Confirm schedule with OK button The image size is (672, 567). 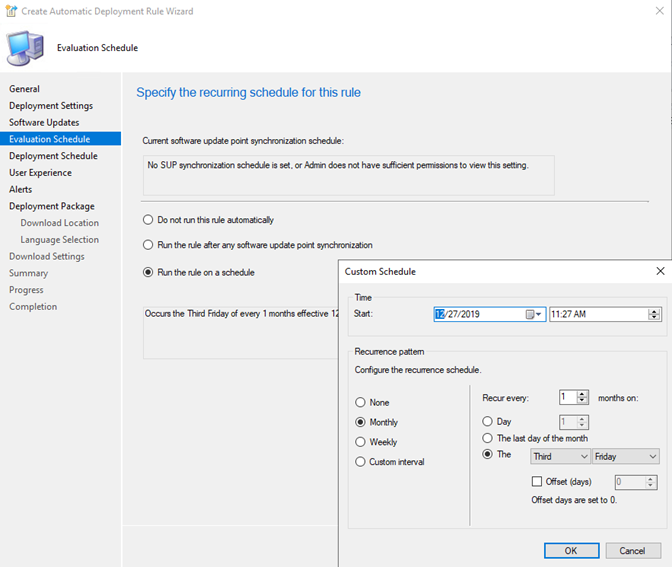point(571,551)
